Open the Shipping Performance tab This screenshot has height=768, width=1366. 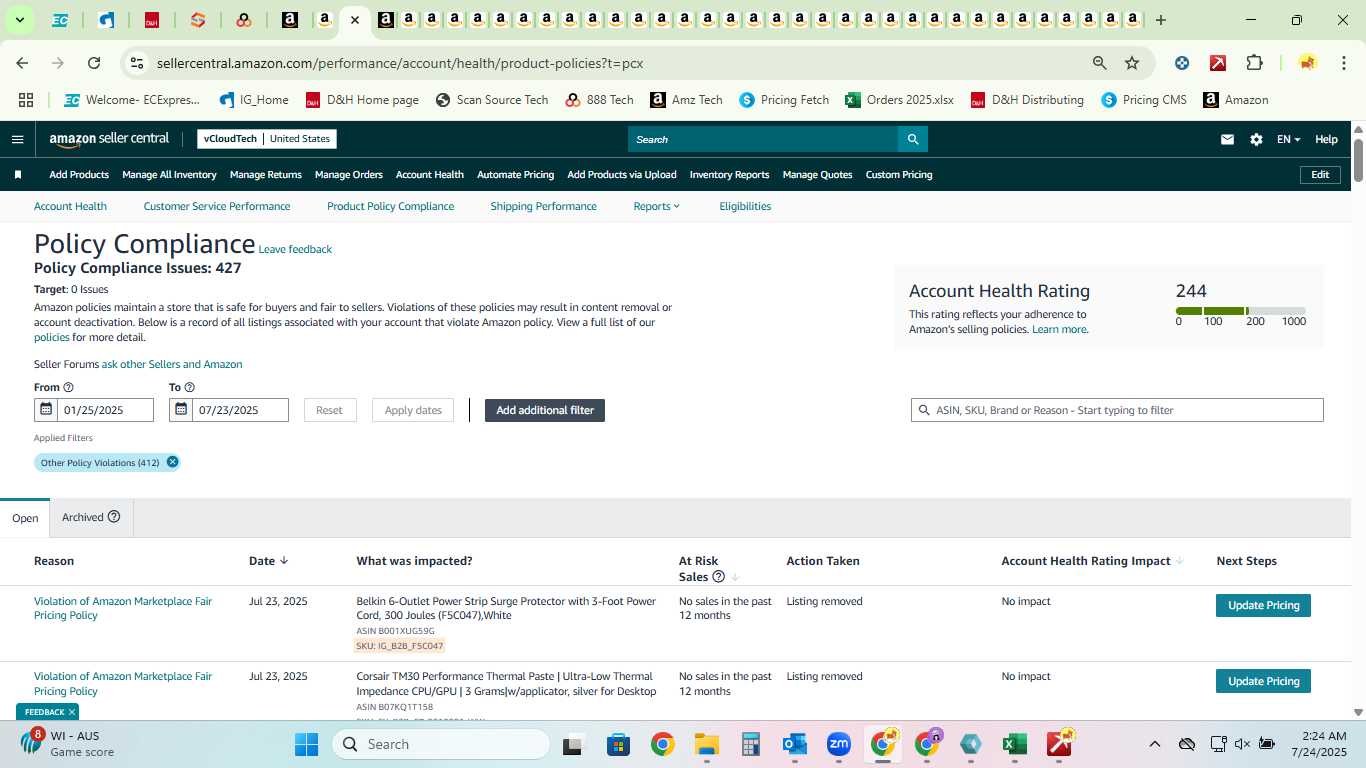pyautogui.click(x=543, y=206)
